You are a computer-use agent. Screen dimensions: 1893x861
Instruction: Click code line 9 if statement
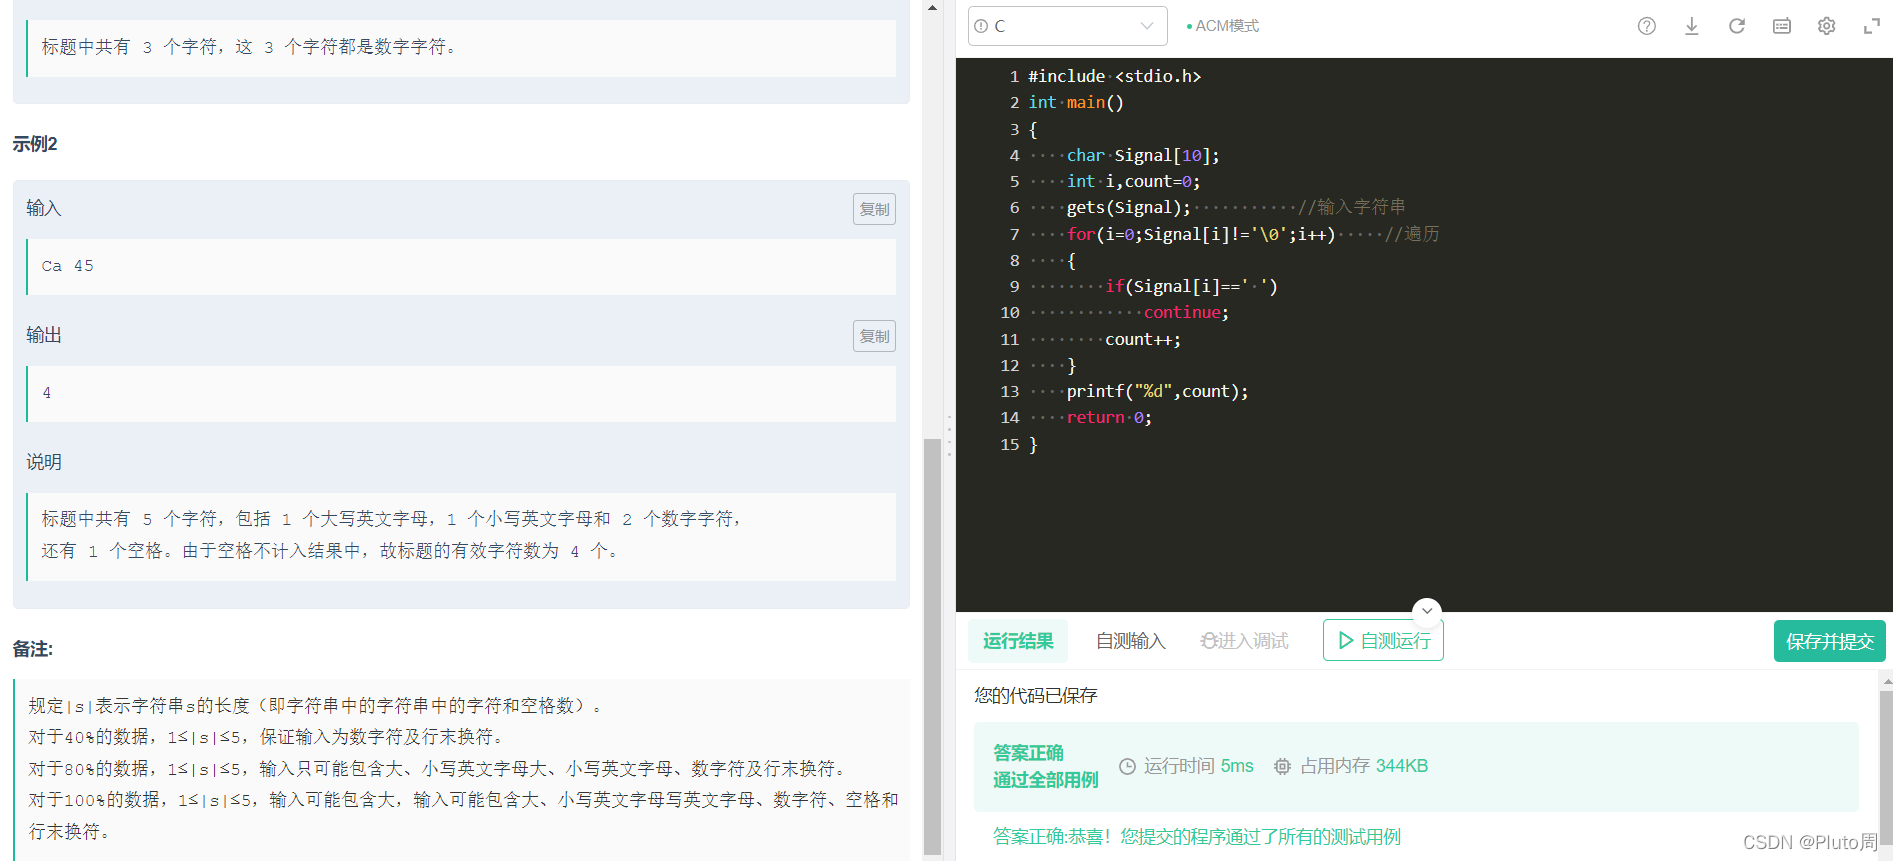click(1191, 286)
